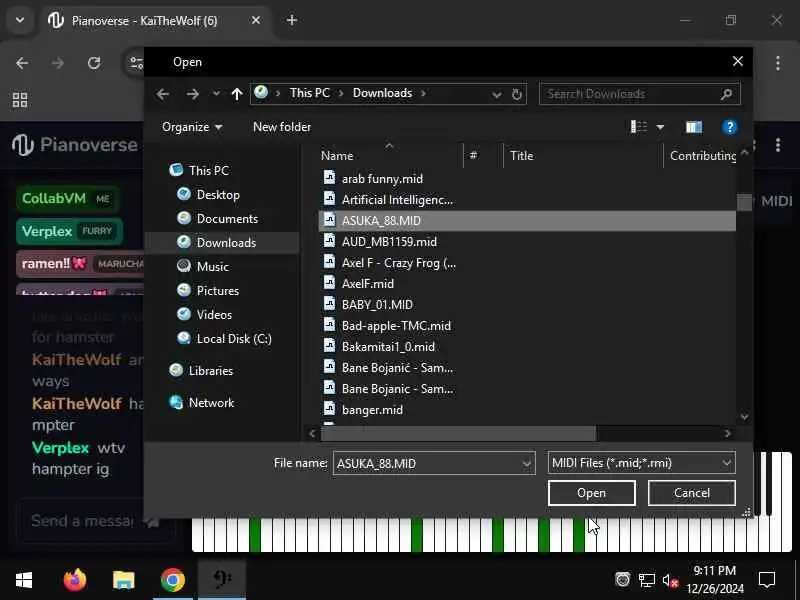Select the BABY_01.MID file
The height and width of the screenshot is (600, 800).
377,305
